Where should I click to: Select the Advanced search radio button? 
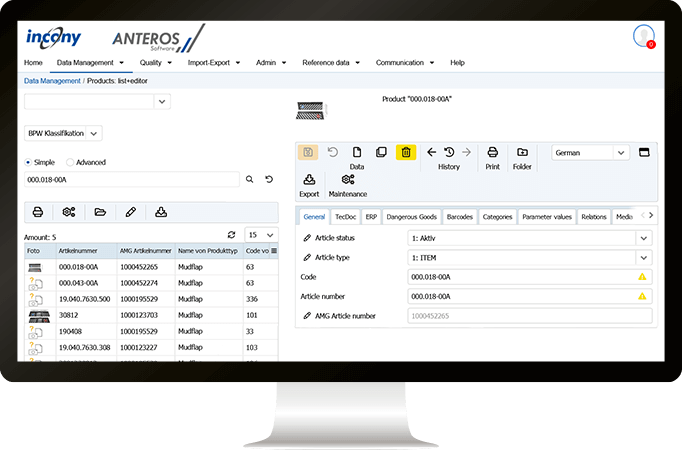[x=70, y=162]
